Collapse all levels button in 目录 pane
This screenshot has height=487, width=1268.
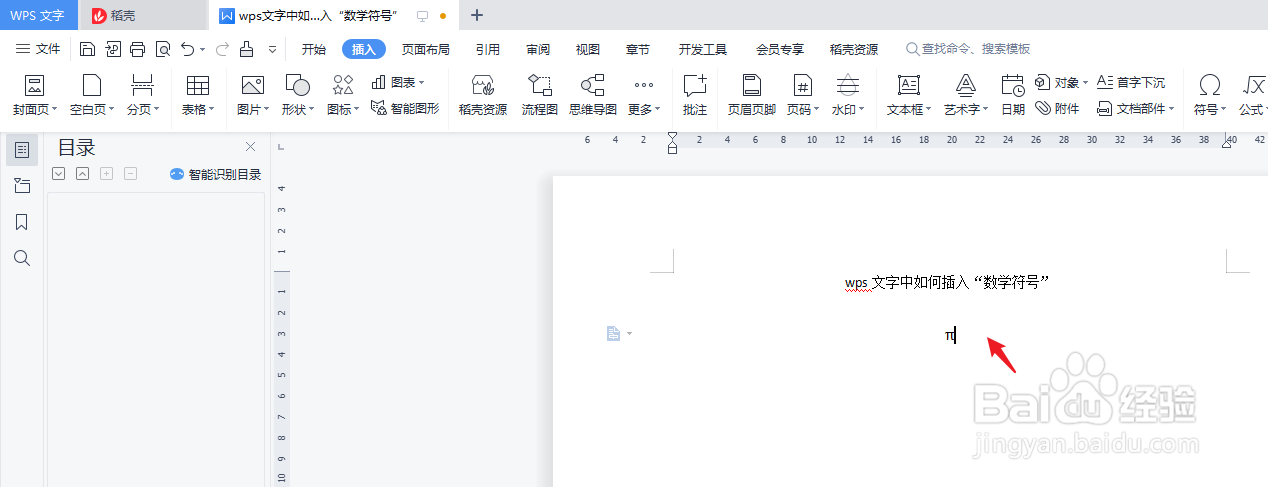pyautogui.click(x=82, y=174)
